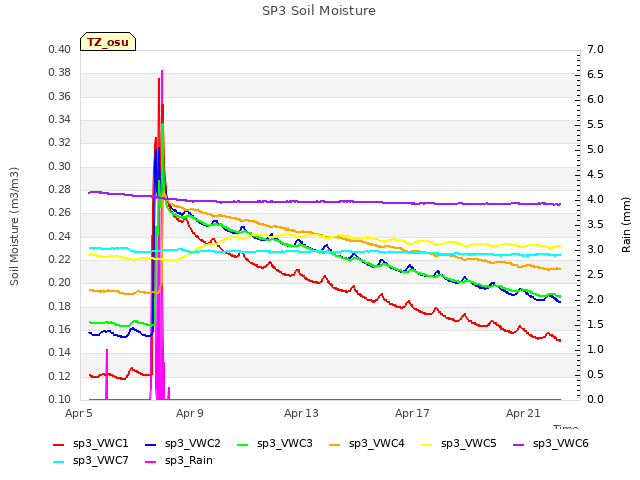
Task: Click the sp3_VWC1 legend label
Action: (x=100, y=443)
